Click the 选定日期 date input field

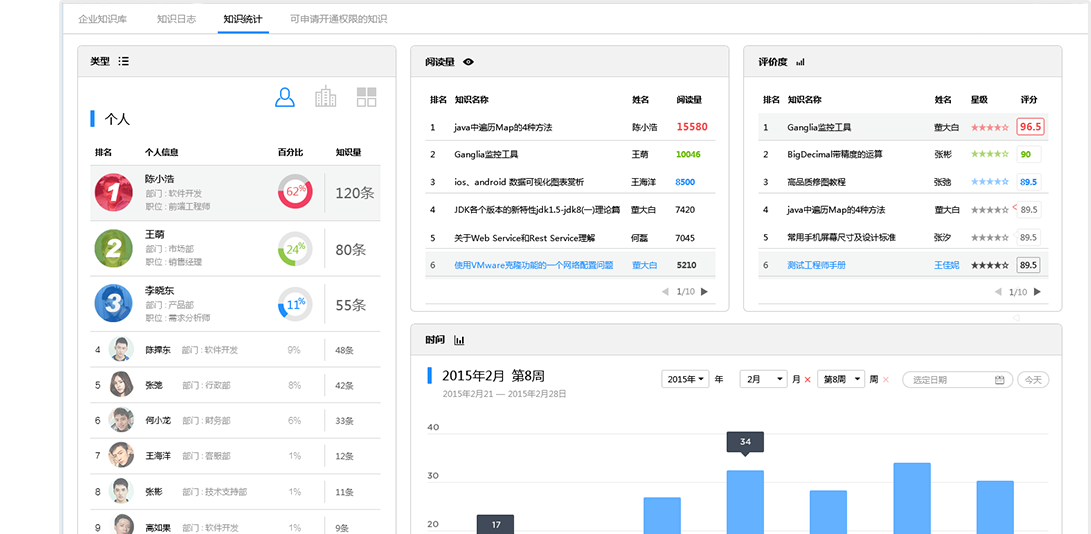coord(957,379)
